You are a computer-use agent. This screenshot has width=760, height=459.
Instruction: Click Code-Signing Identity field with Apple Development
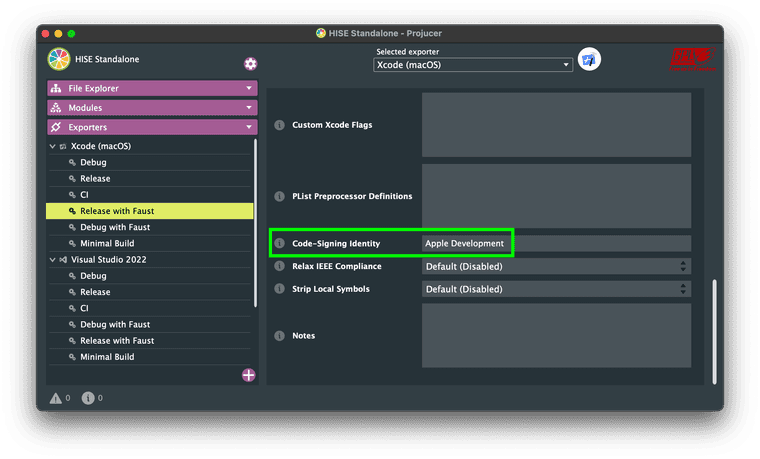click(556, 243)
